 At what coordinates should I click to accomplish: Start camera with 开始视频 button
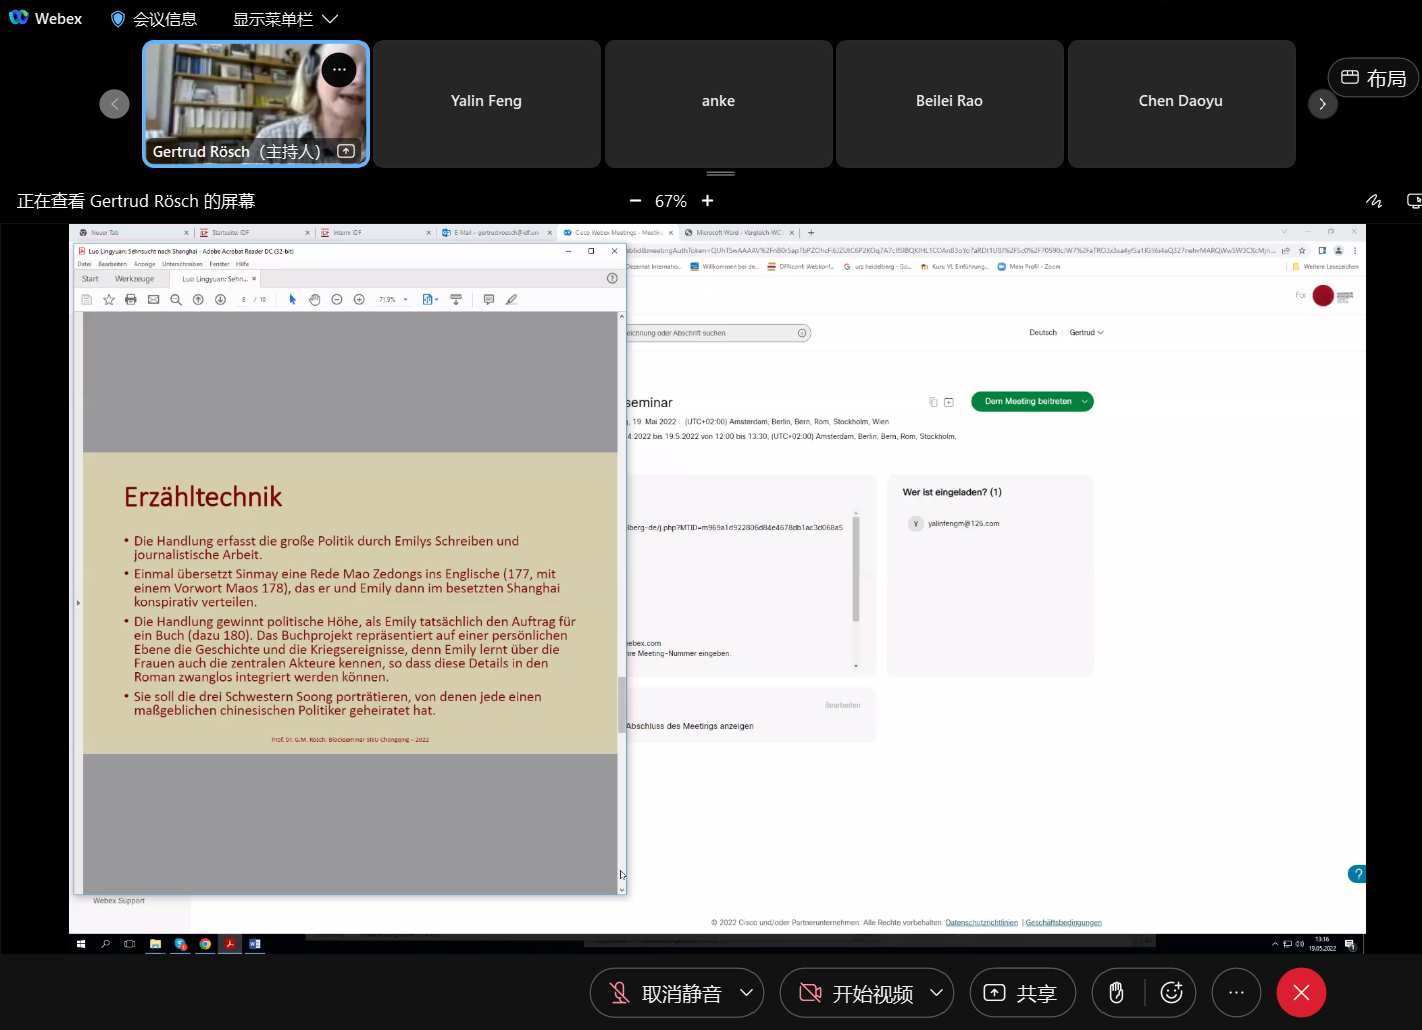856,993
